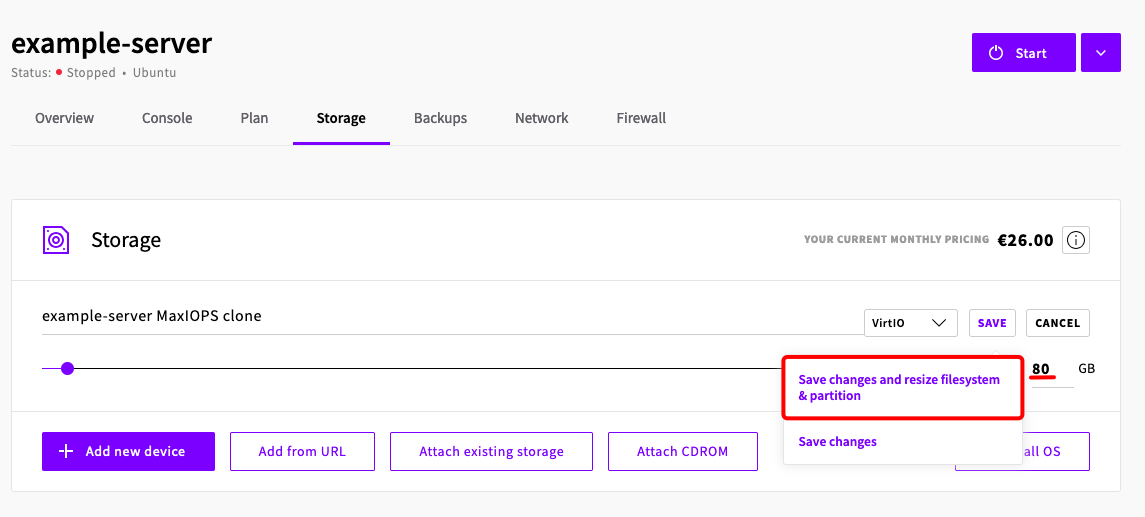Screen dimensions: 1145x517
Task: Click the Stopped status text
Action: coord(91,73)
